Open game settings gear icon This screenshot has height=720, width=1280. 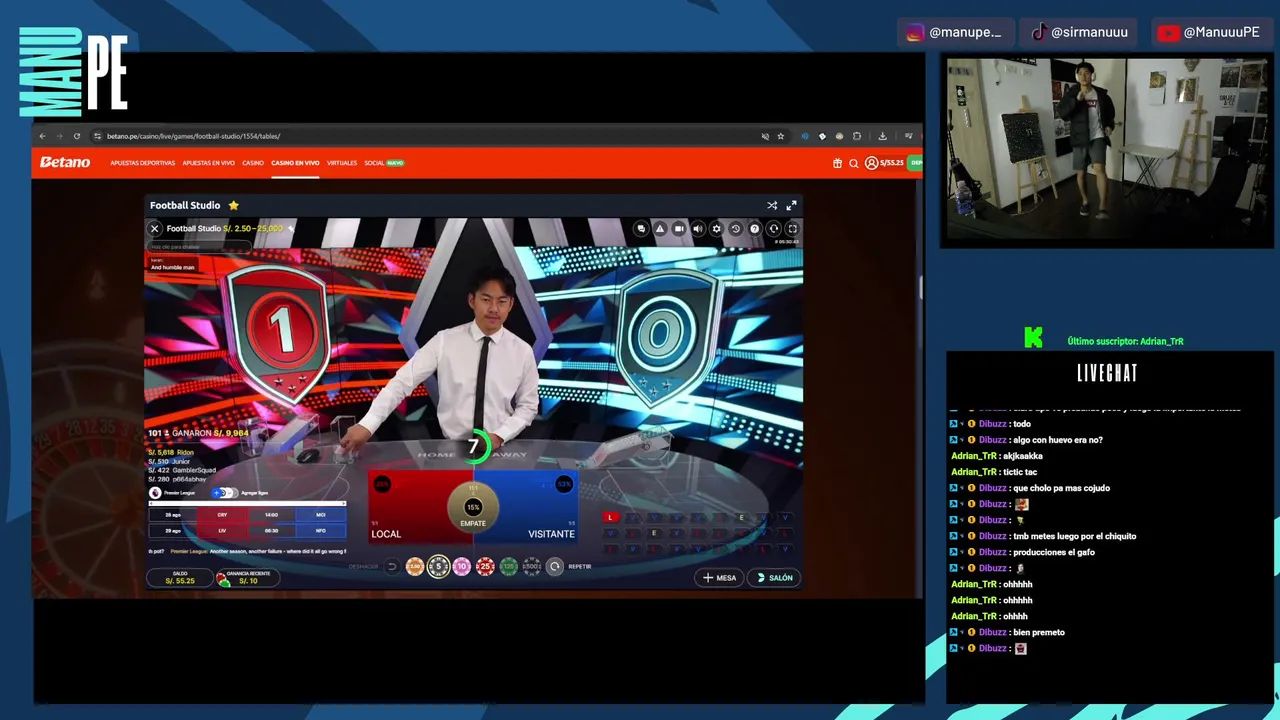click(x=716, y=229)
